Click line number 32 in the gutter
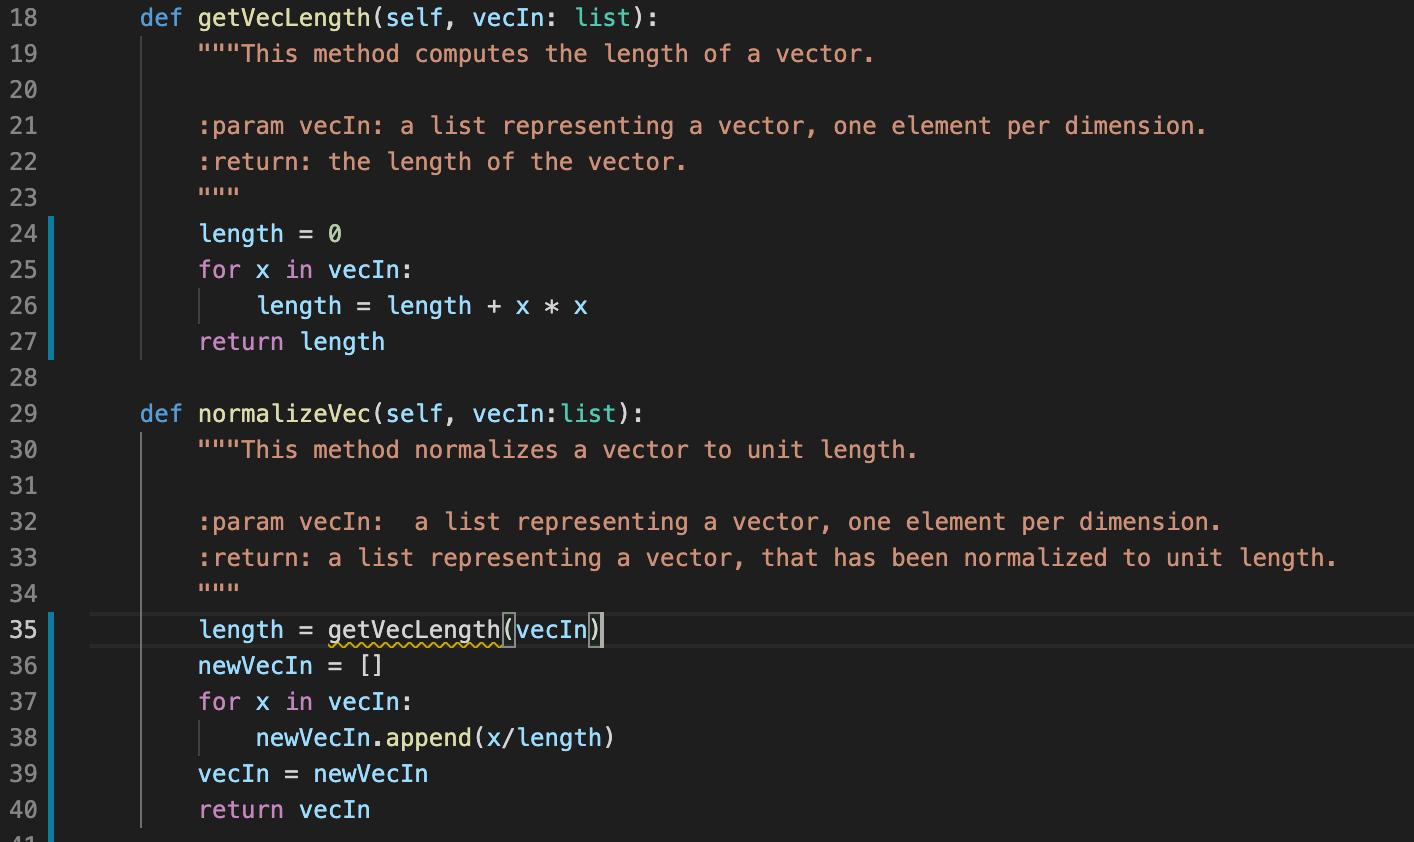 click(x=24, y=521)
